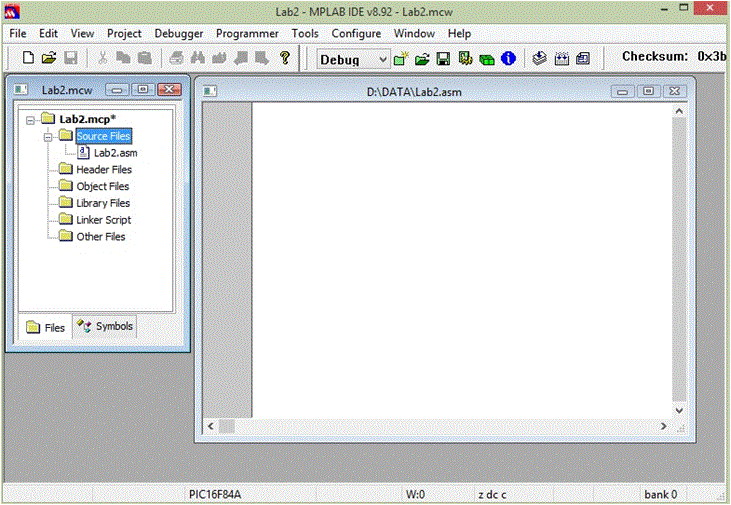
Task: Click the blue info icon
Action: (x=508, y=58)
